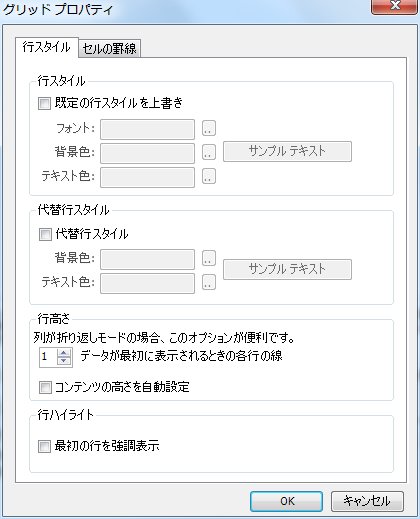Open 行スタイル background color picker button
Image resolution: width=420 pixels, height=519 pixels.
[x=209, y=152]
